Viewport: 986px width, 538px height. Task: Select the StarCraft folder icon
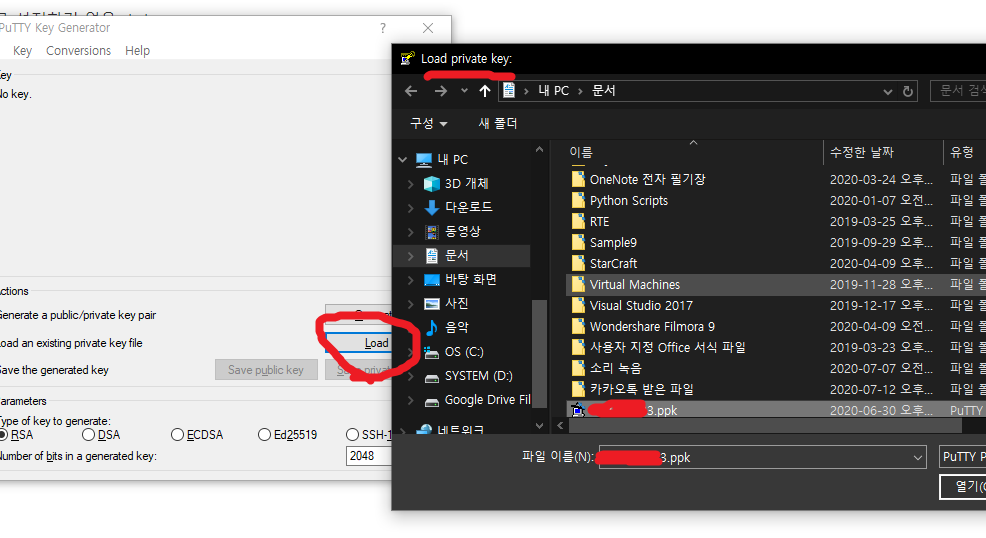tap(578, 263)
